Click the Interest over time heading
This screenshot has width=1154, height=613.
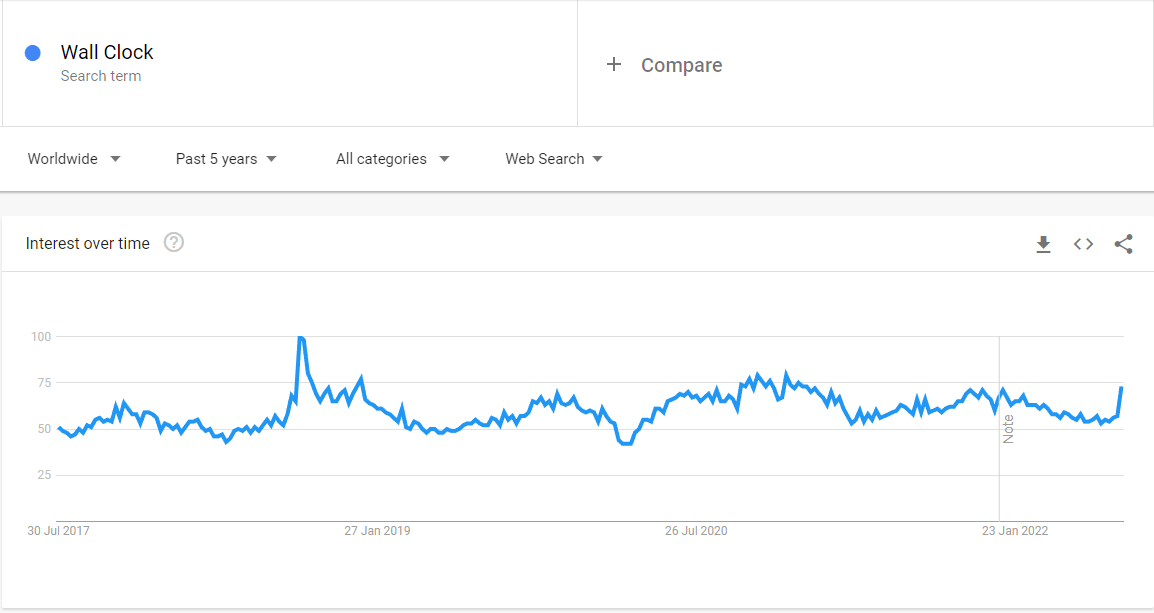(88, 244)
